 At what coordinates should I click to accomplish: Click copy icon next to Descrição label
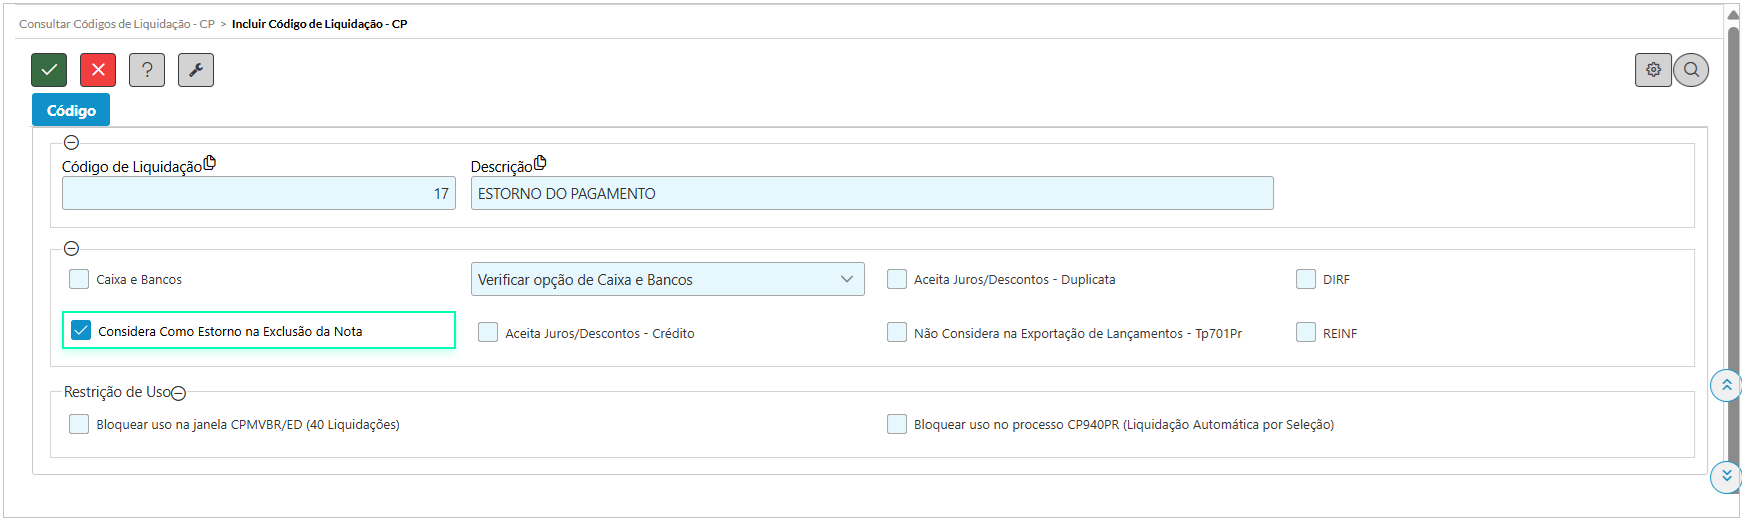(x=540, y=163)
